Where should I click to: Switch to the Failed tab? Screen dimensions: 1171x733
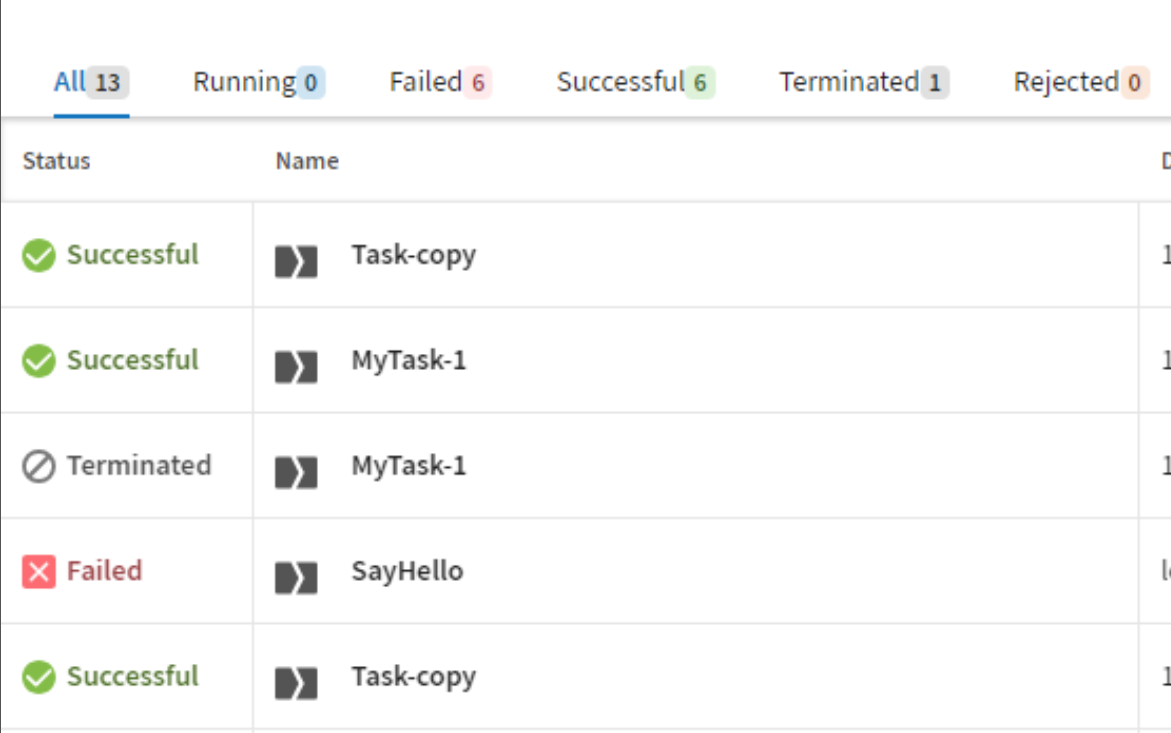438,83
